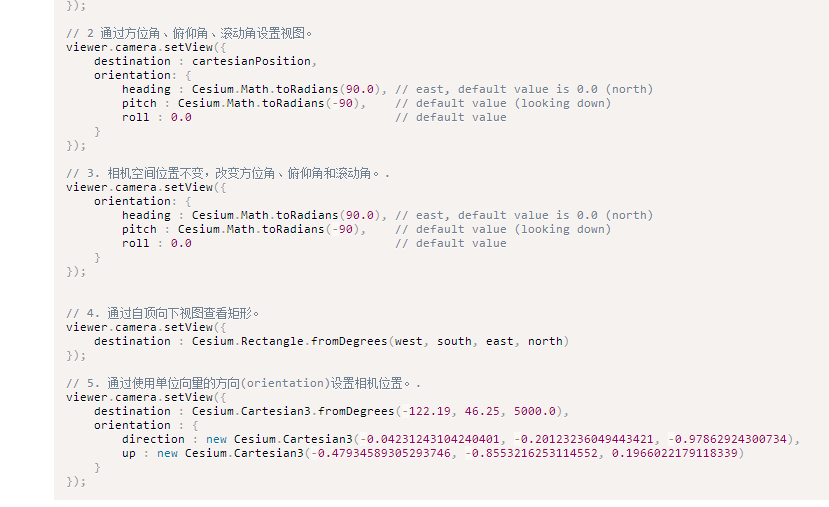The width and height of the screenshot is (829, 507).
Task: Click the Cesium.Cartesian3.fromDegrees call
Action: pos(293,411)
